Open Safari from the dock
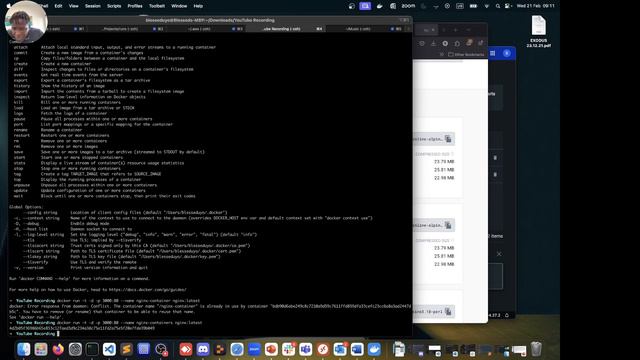 pyautogui.click(x=237, y=349)
